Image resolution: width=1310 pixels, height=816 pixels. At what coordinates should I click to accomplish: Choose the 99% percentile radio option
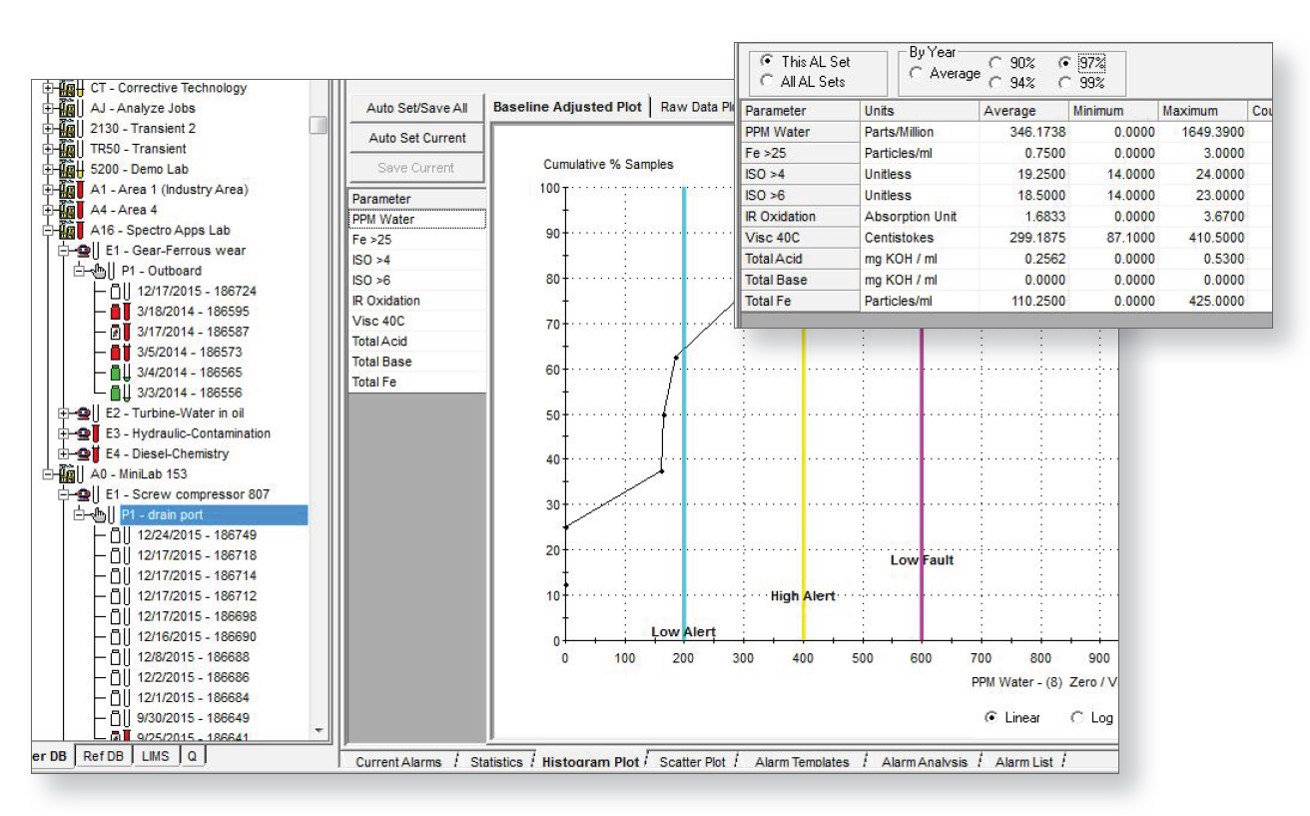click(x=1065, y=83)
